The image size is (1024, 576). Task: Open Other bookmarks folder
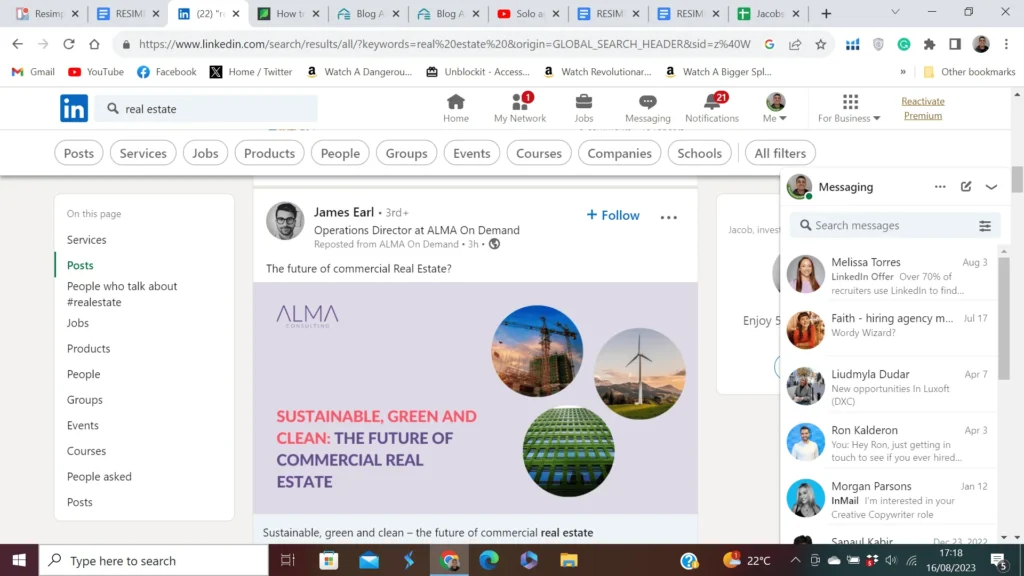(970, 72)
